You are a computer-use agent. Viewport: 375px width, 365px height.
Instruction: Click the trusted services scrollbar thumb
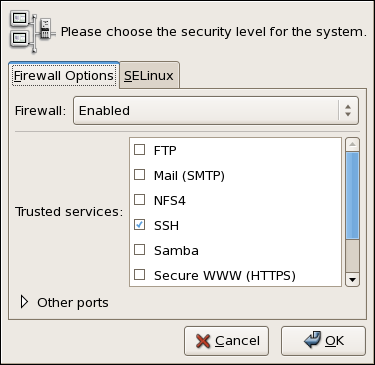click(353, 196)
